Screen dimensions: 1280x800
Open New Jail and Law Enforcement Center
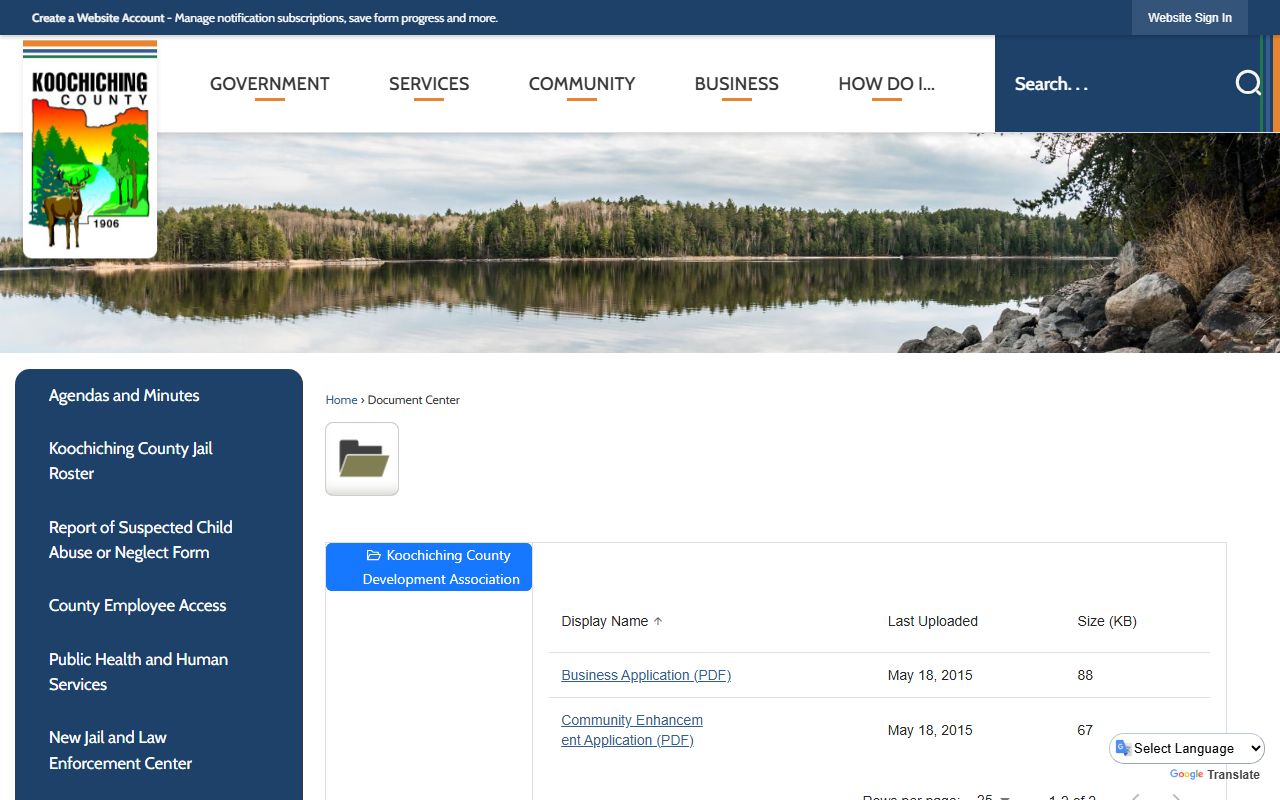[x=121, y=750]
